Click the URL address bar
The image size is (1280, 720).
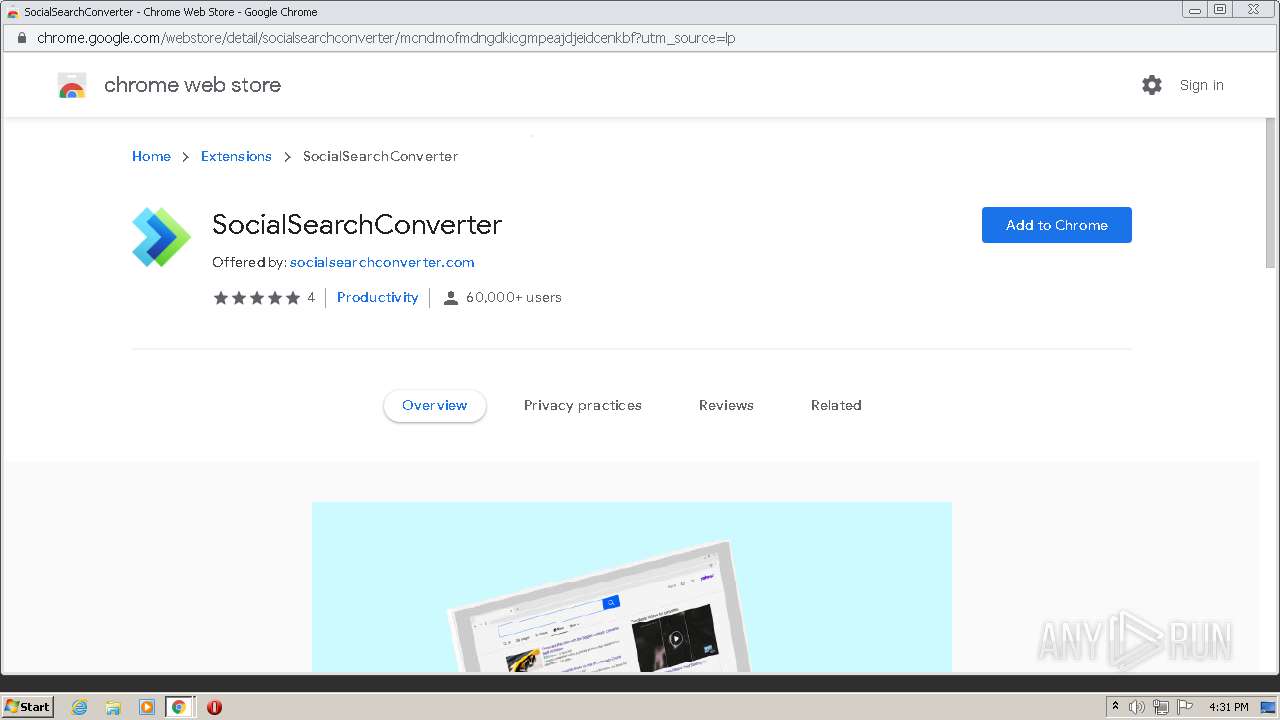tap(640, 38)
